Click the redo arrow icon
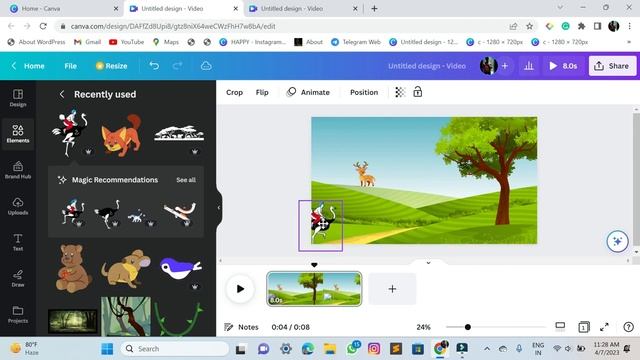 (178, 66)
